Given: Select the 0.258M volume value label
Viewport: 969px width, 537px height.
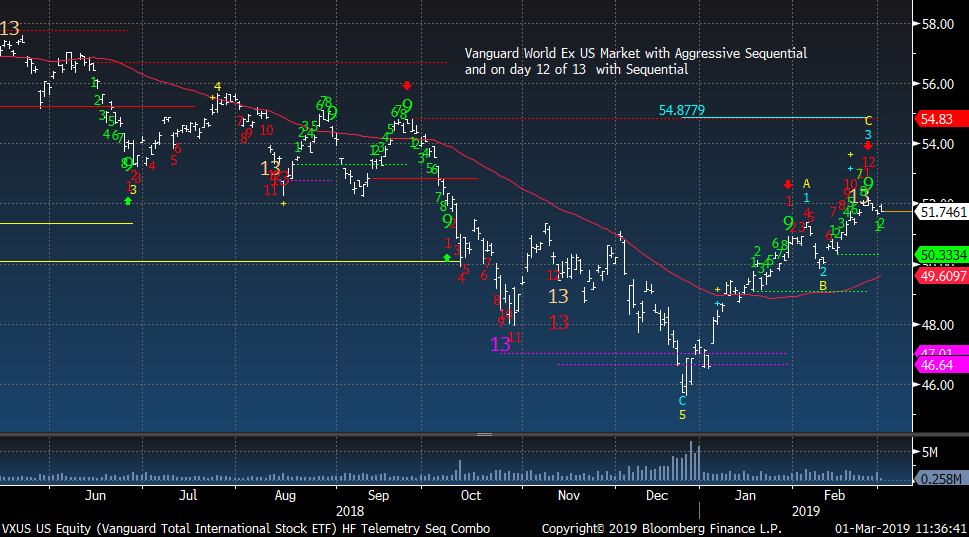Looking at the screenshot, I should (941, 479).
